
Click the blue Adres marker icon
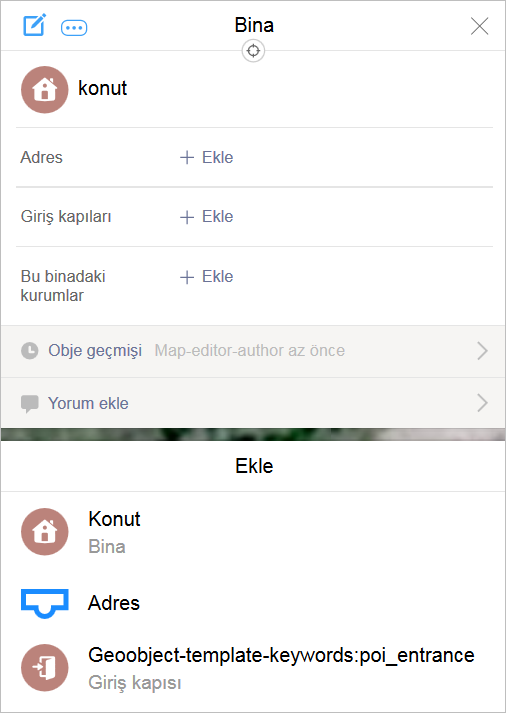[45, 603]
